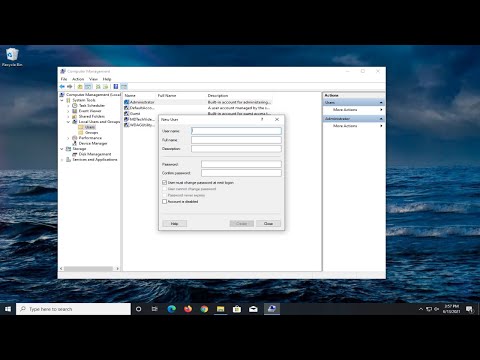Click the Description column header
This screenshot has width=480, height=360.
[218, 96]
